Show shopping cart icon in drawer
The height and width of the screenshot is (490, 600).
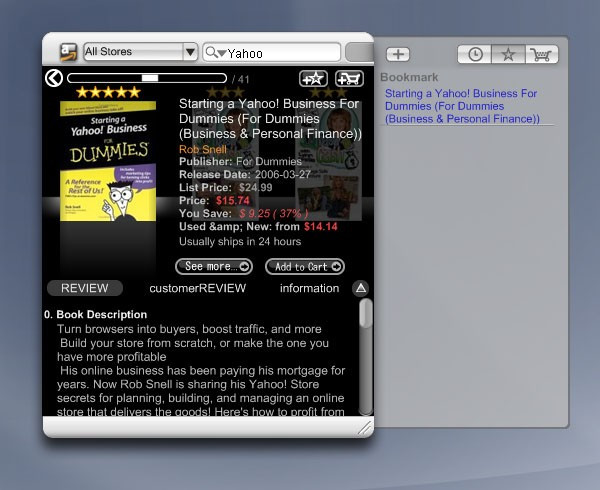(541, 54)
